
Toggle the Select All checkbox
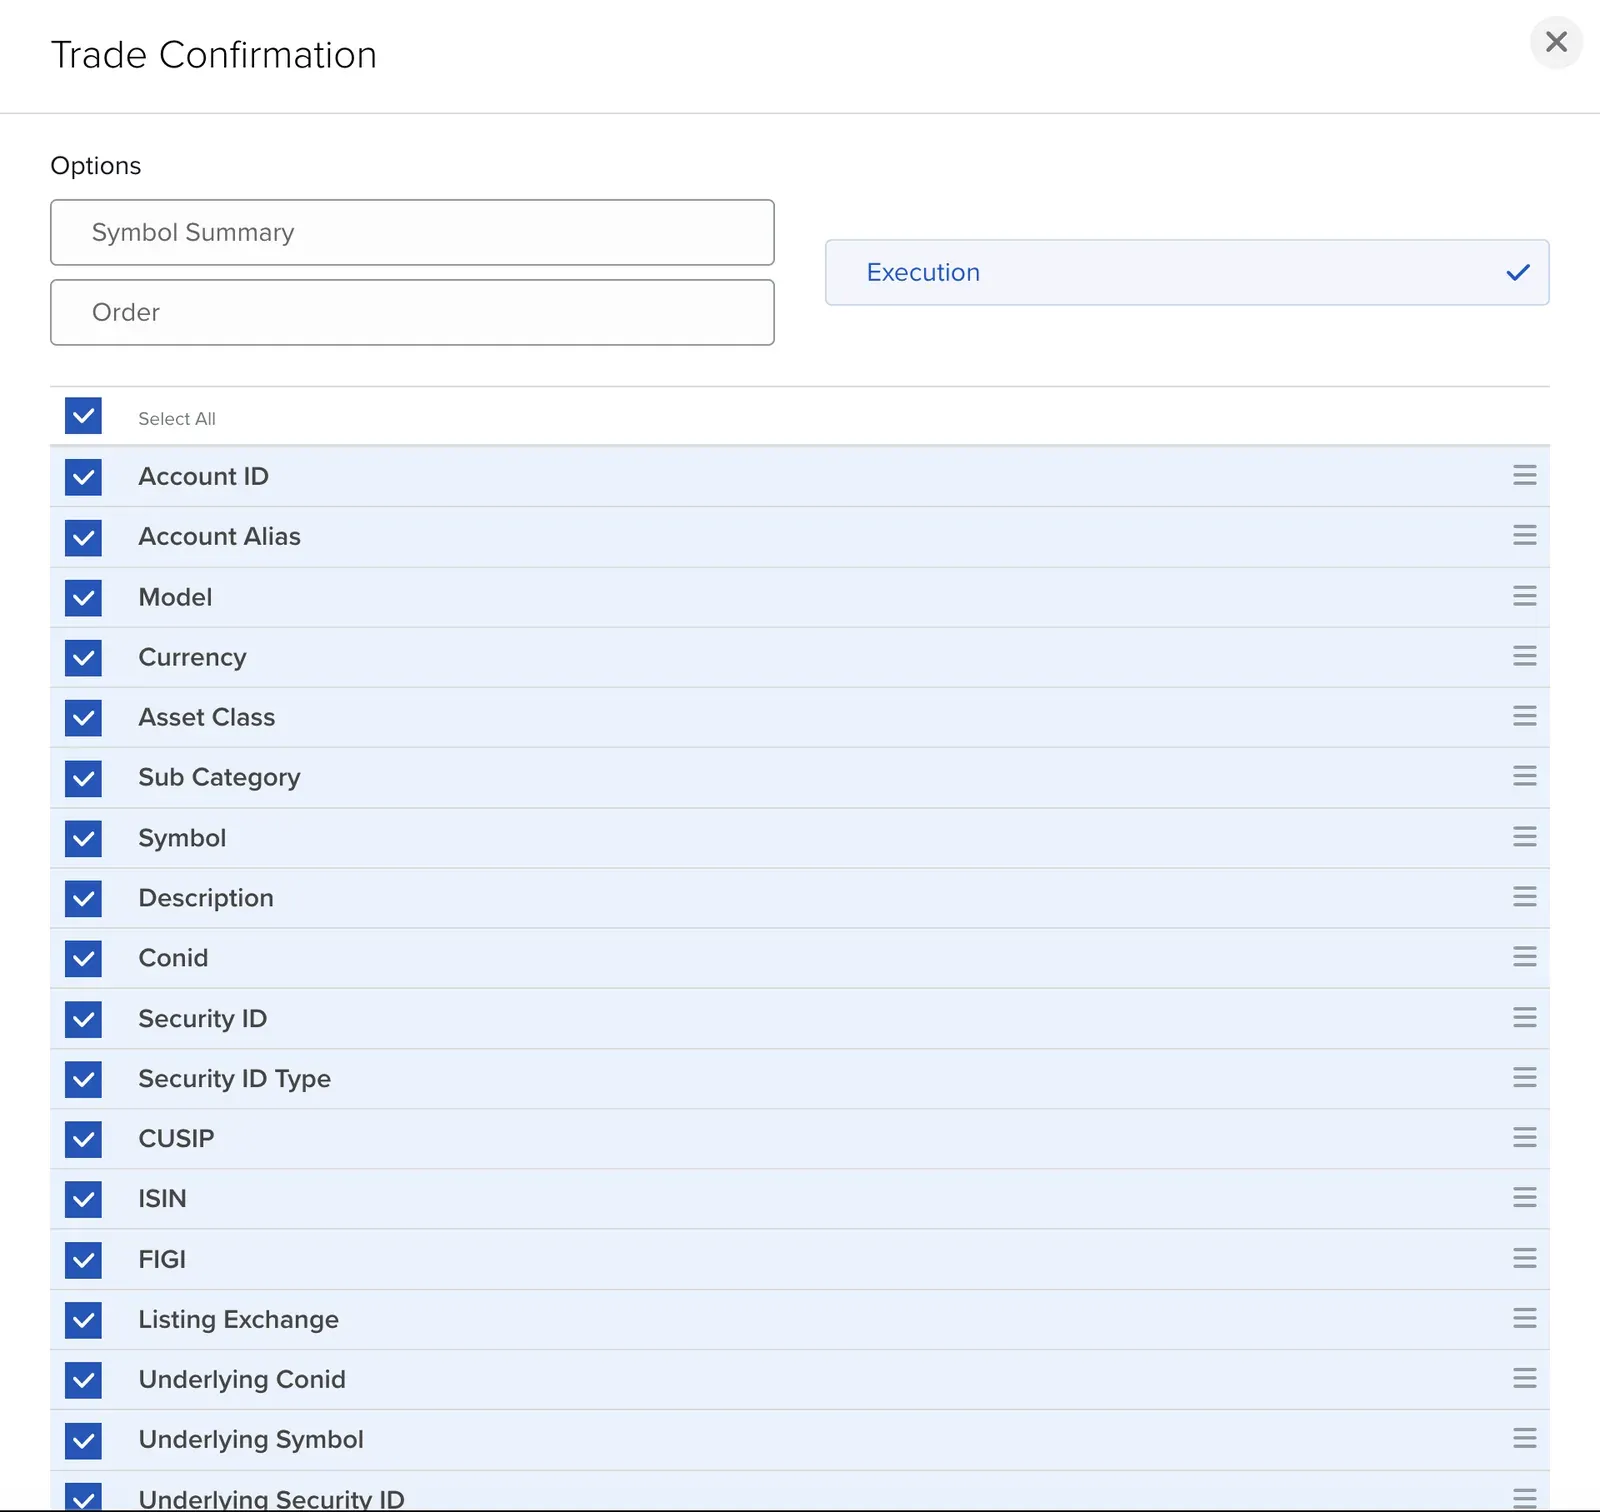(x=83, y=416)
